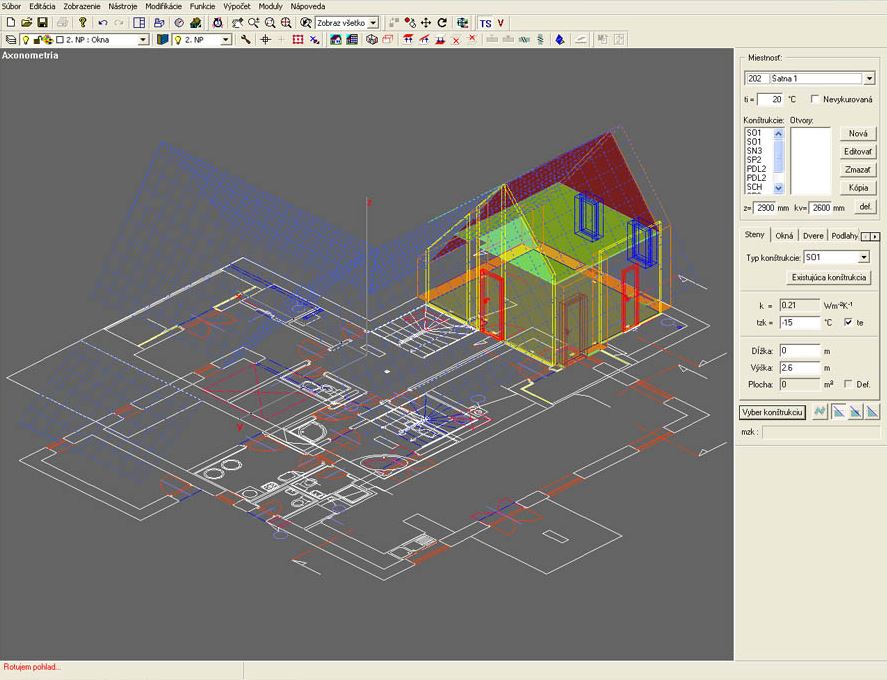Click the rotate view circular arrow icon

(441, 22)
